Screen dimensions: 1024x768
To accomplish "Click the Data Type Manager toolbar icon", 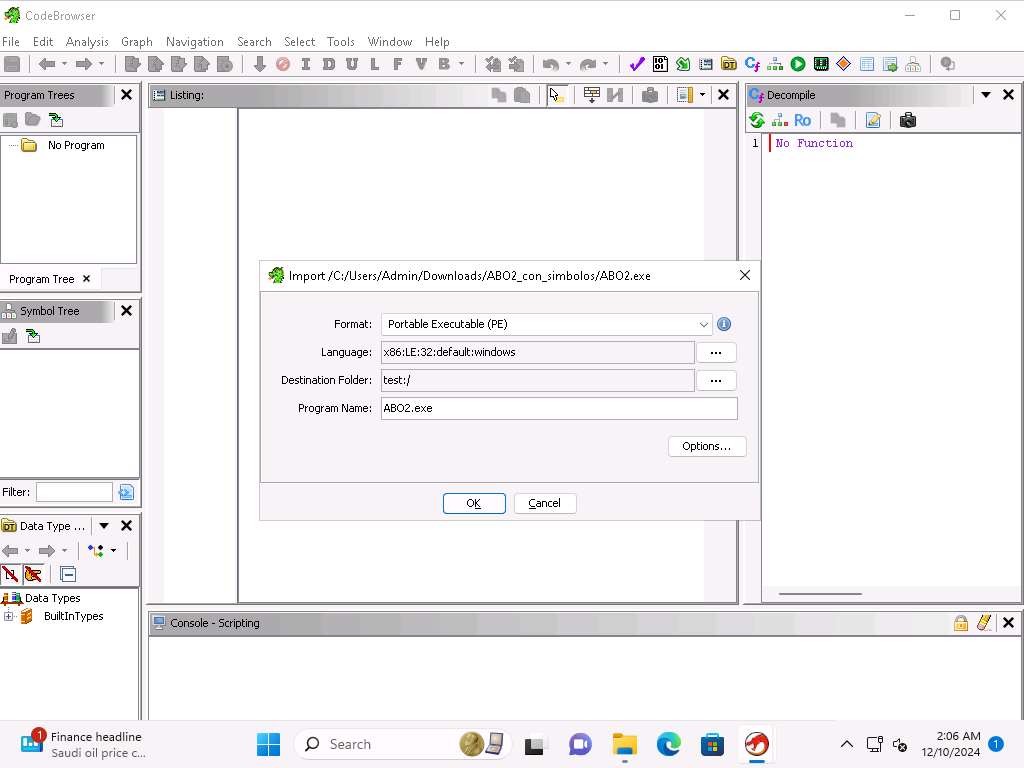I will [x=729, y=64].
